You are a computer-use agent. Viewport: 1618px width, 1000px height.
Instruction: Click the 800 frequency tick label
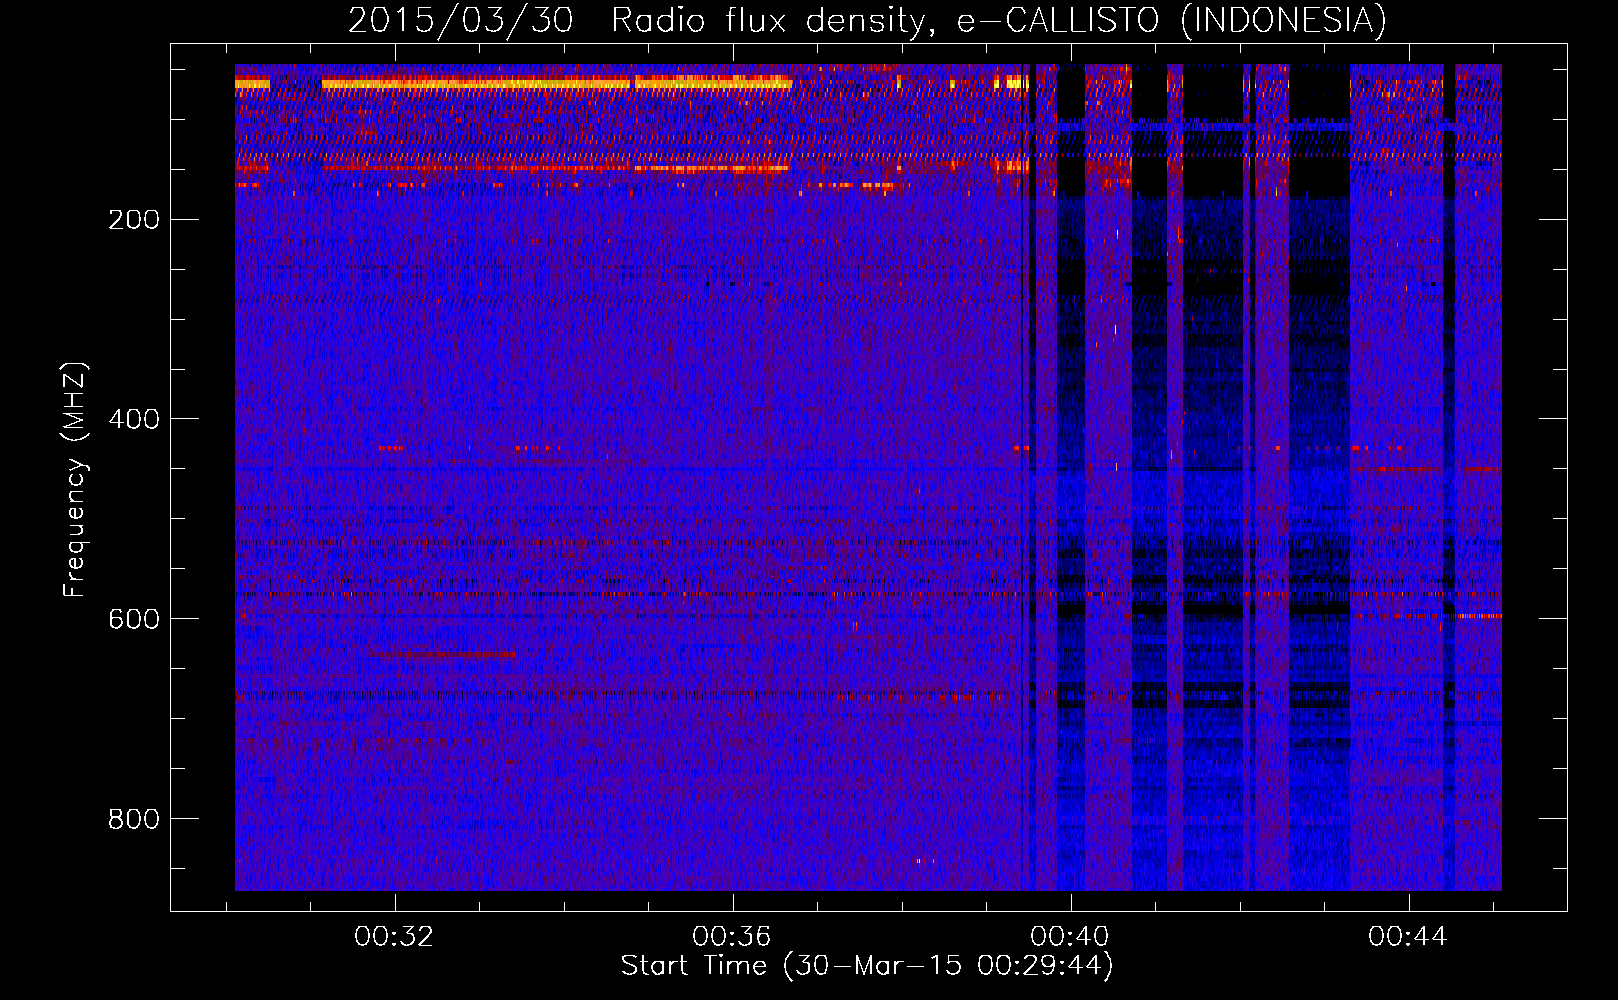coord(134,819)
